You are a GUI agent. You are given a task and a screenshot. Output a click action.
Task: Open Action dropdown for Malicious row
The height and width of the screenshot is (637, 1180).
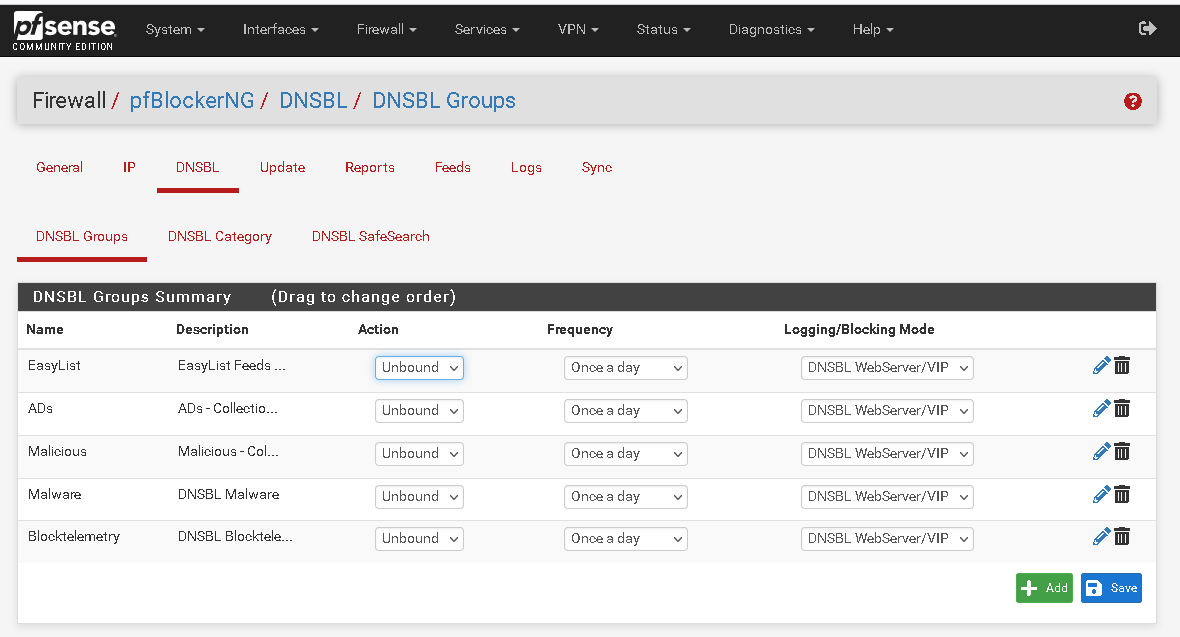[419, 453]
